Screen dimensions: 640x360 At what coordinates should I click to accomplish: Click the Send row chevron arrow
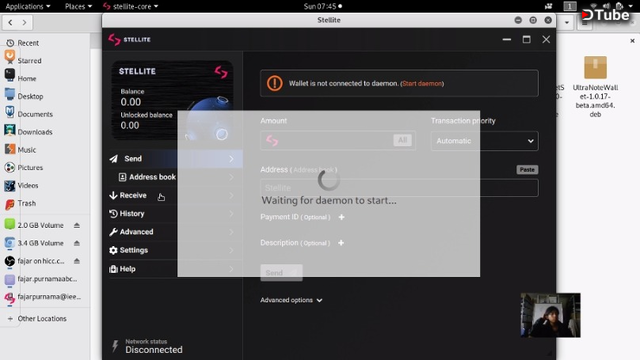click(231, 159)
